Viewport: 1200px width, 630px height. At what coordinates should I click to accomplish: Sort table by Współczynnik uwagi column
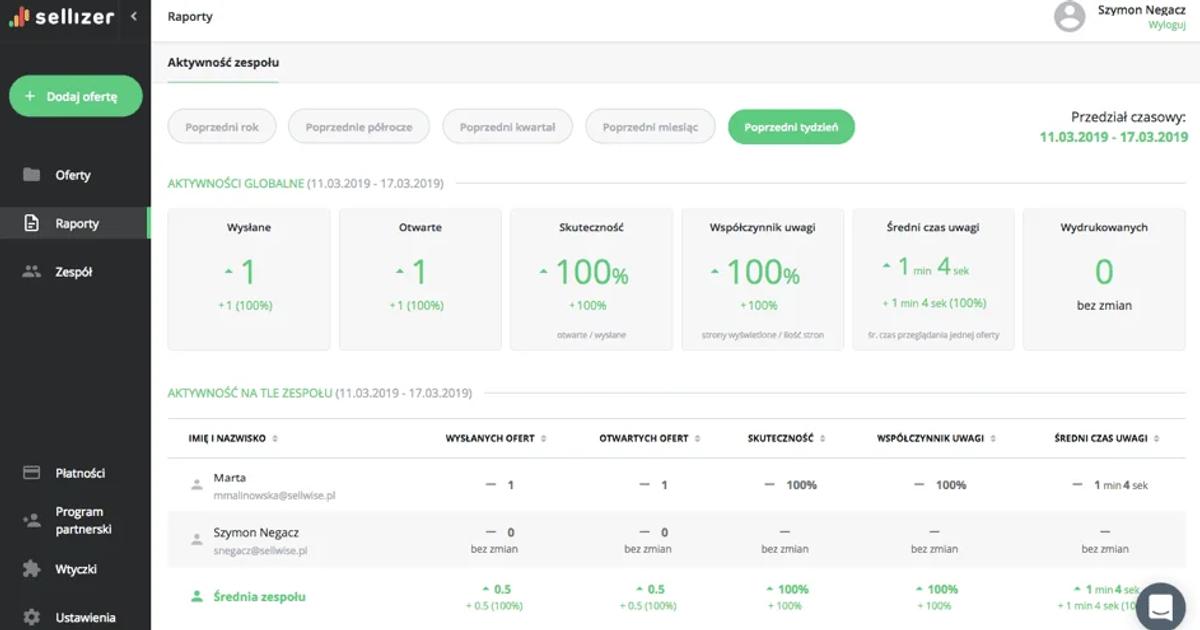(x=936, y=438)
